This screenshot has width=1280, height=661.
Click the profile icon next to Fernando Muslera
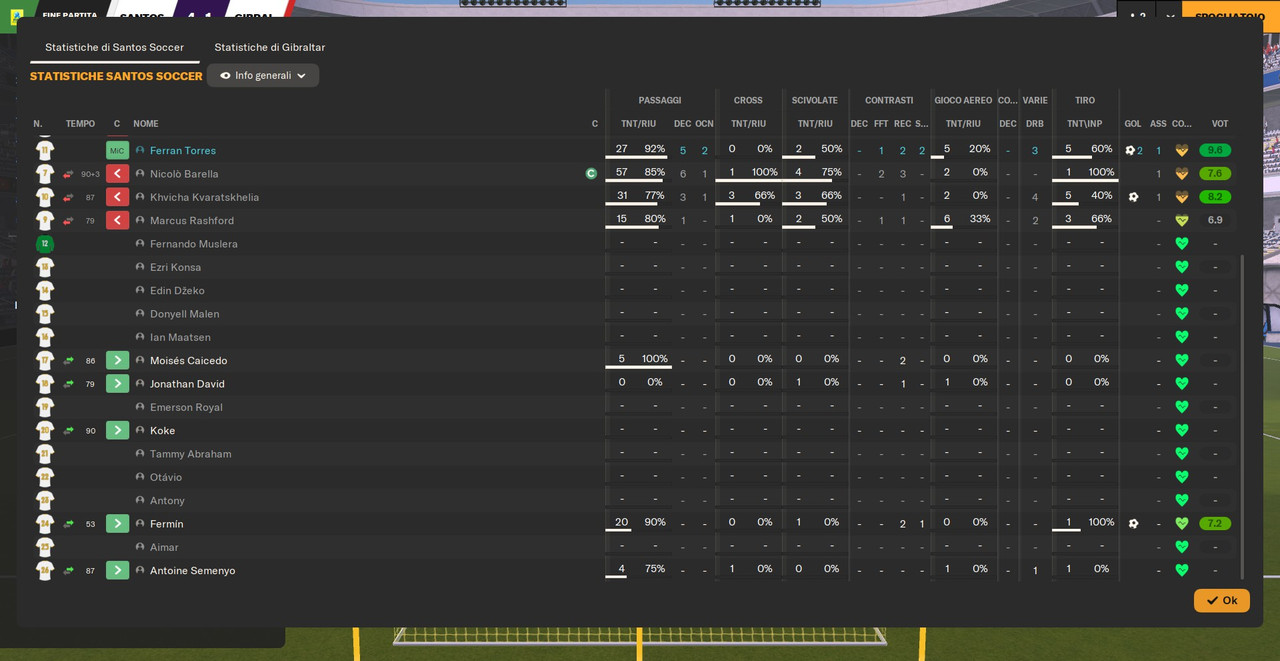pos(140,243)
